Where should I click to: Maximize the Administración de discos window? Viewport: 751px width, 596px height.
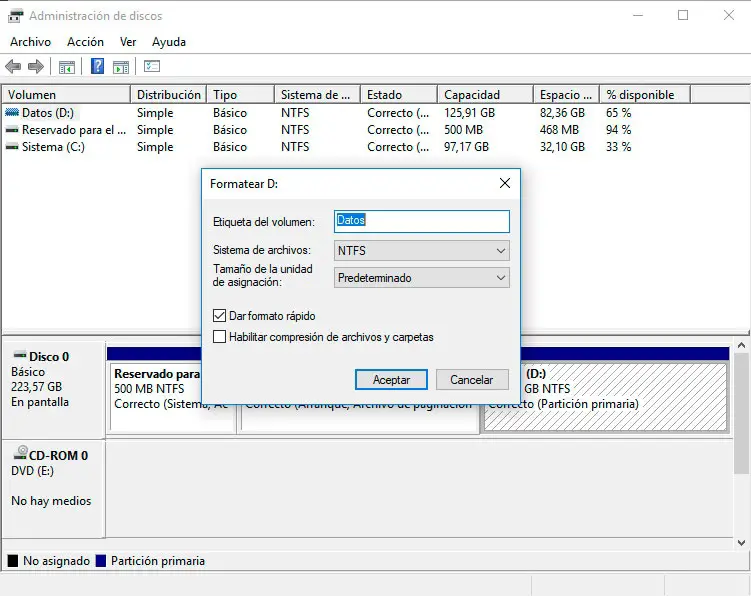[x=683, y=15]
